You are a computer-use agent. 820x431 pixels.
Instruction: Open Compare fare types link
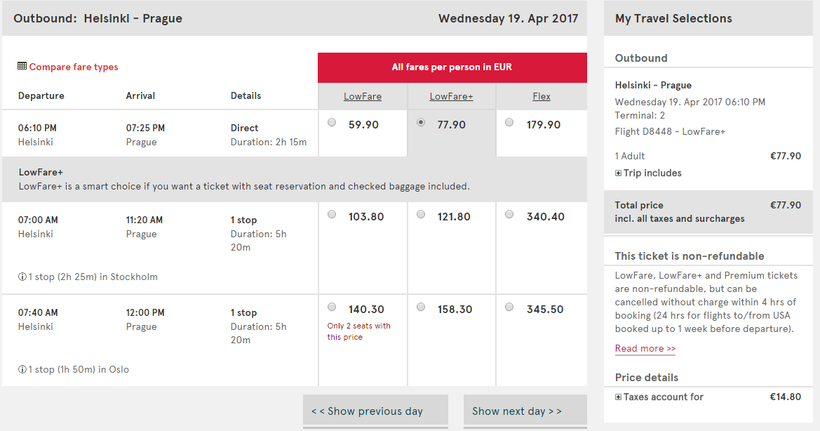coord(73,67)
